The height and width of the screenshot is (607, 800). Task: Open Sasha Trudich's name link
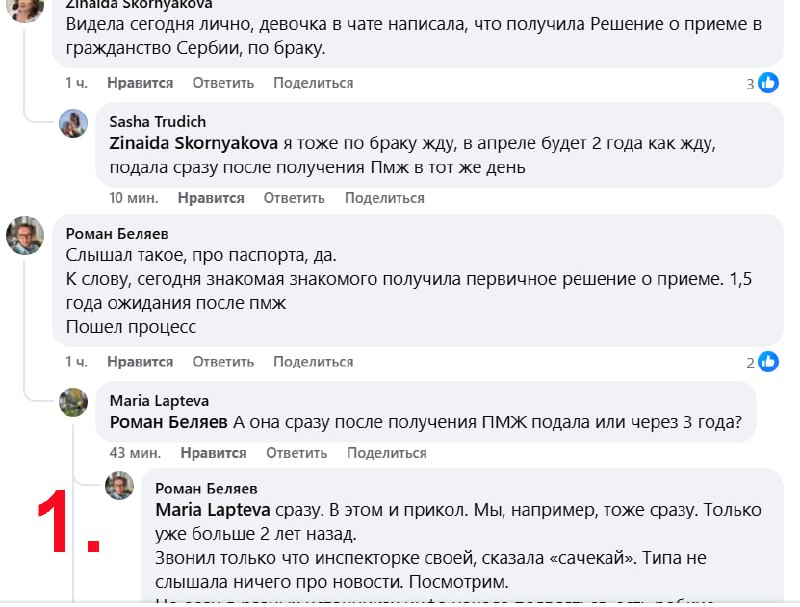[159, 122]
